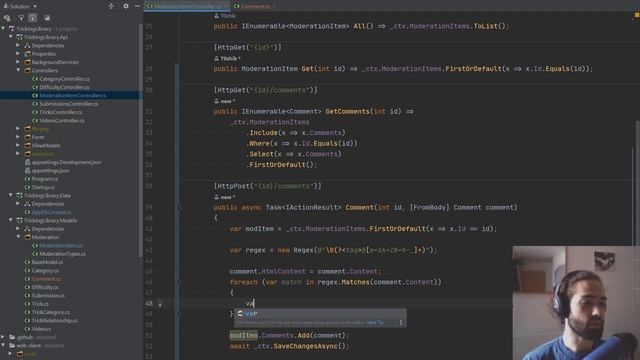The image size is (640, 360).
Task: Open CategoryController.cs in the tree
Action: 64,79
